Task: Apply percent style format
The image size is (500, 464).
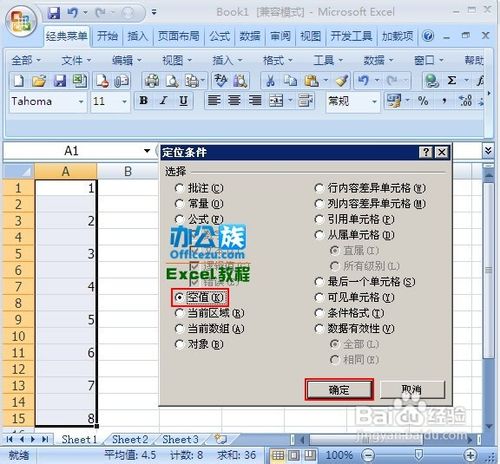Action: pos(423,101)
